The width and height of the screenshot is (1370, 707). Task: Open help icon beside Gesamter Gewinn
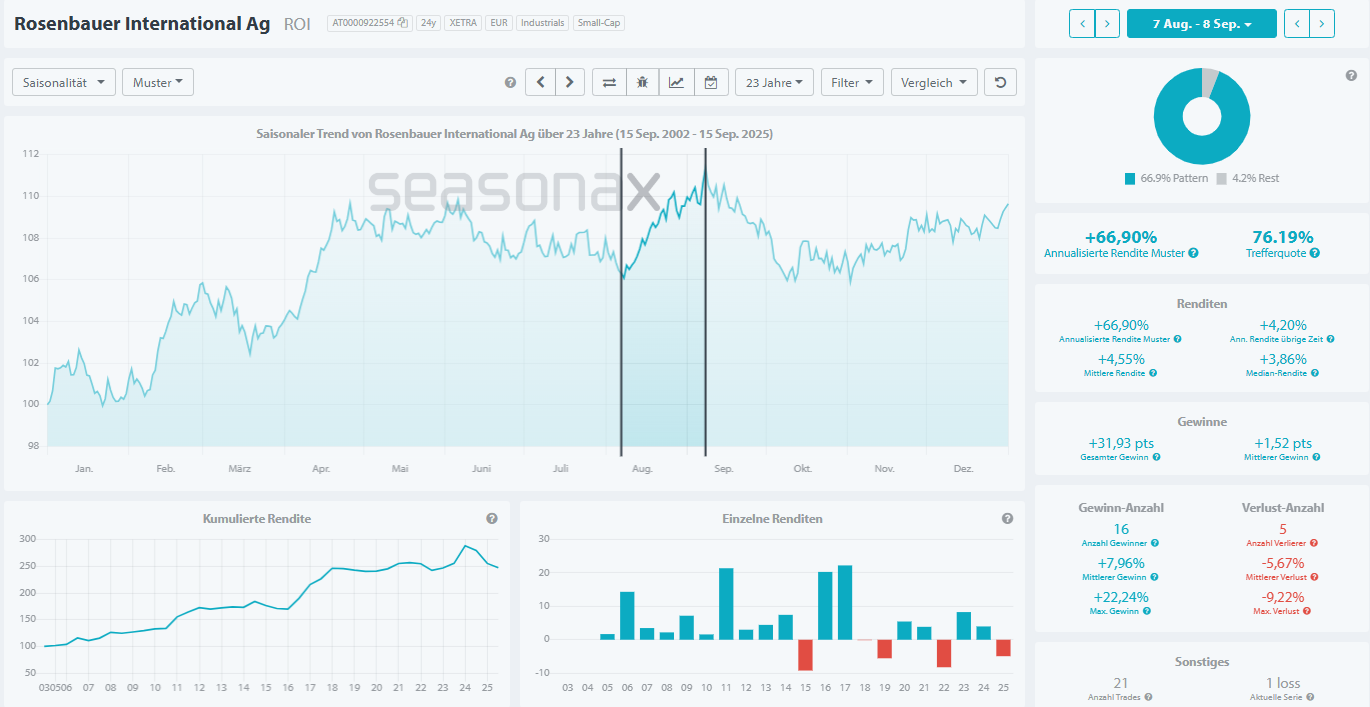point(1157,457)
